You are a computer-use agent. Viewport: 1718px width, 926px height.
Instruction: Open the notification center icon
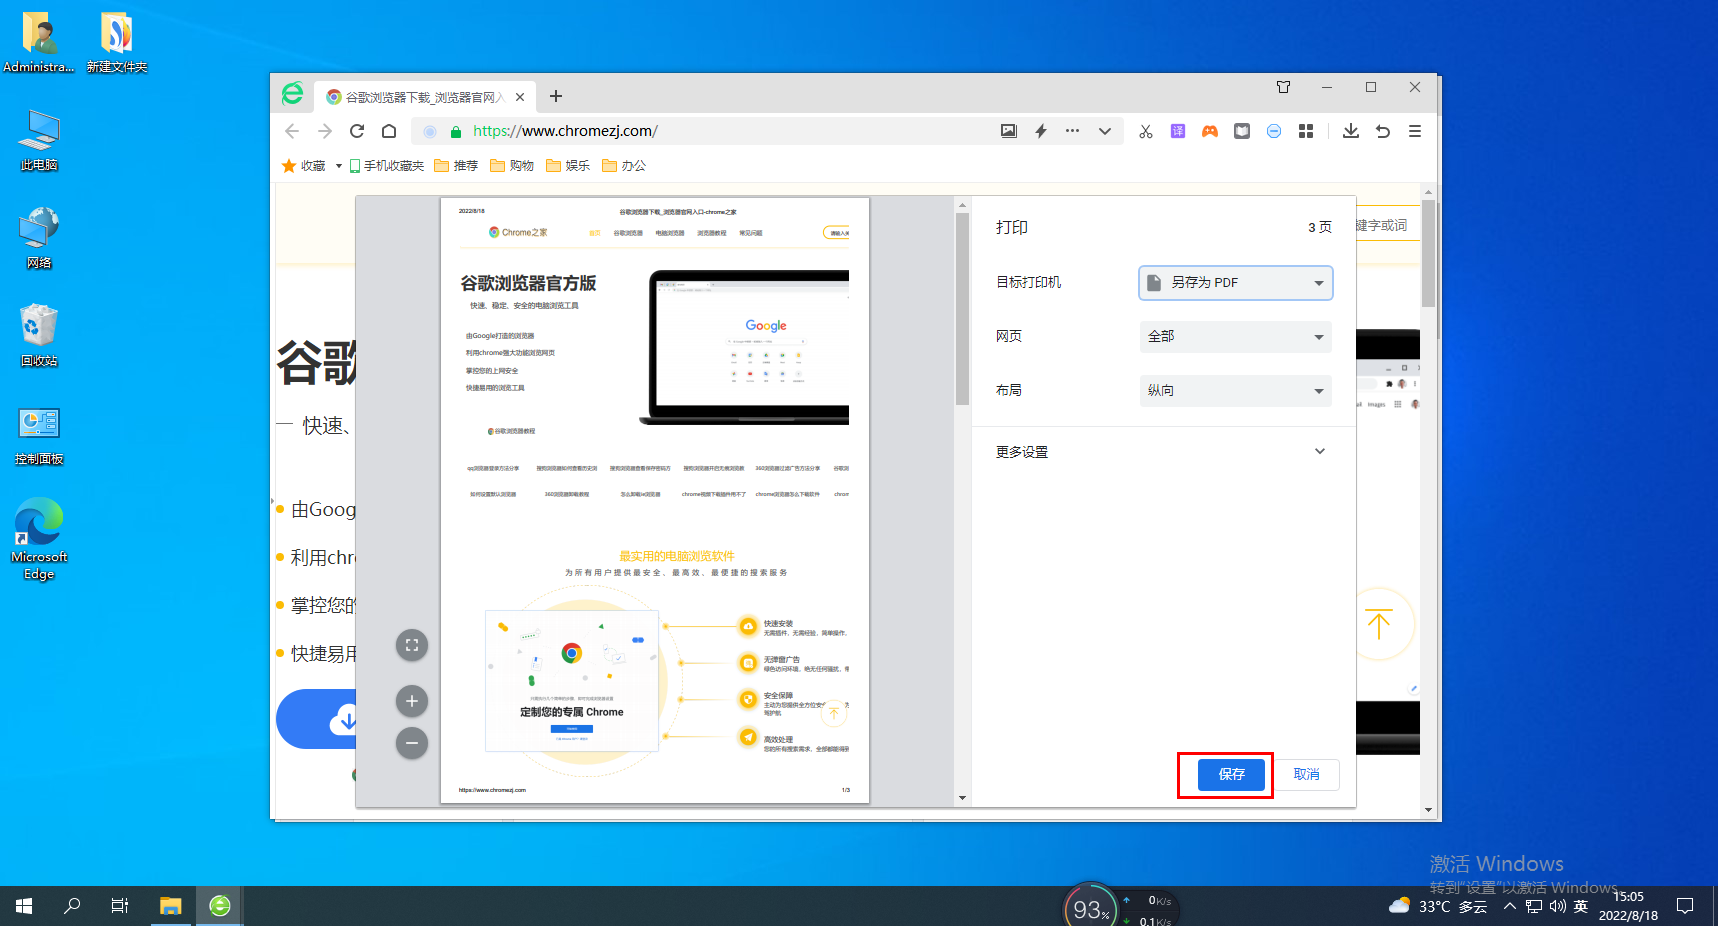click(1685, 907)
